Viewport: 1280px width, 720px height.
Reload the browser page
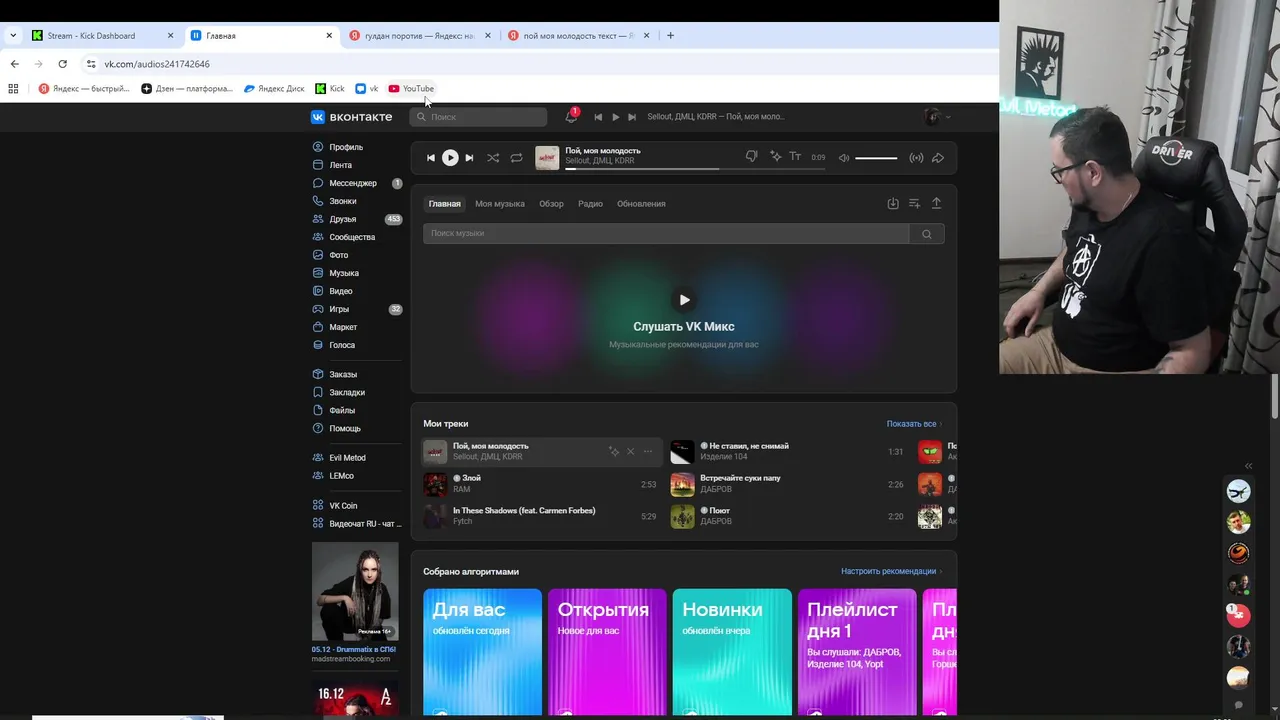click(x=62, y=64)
